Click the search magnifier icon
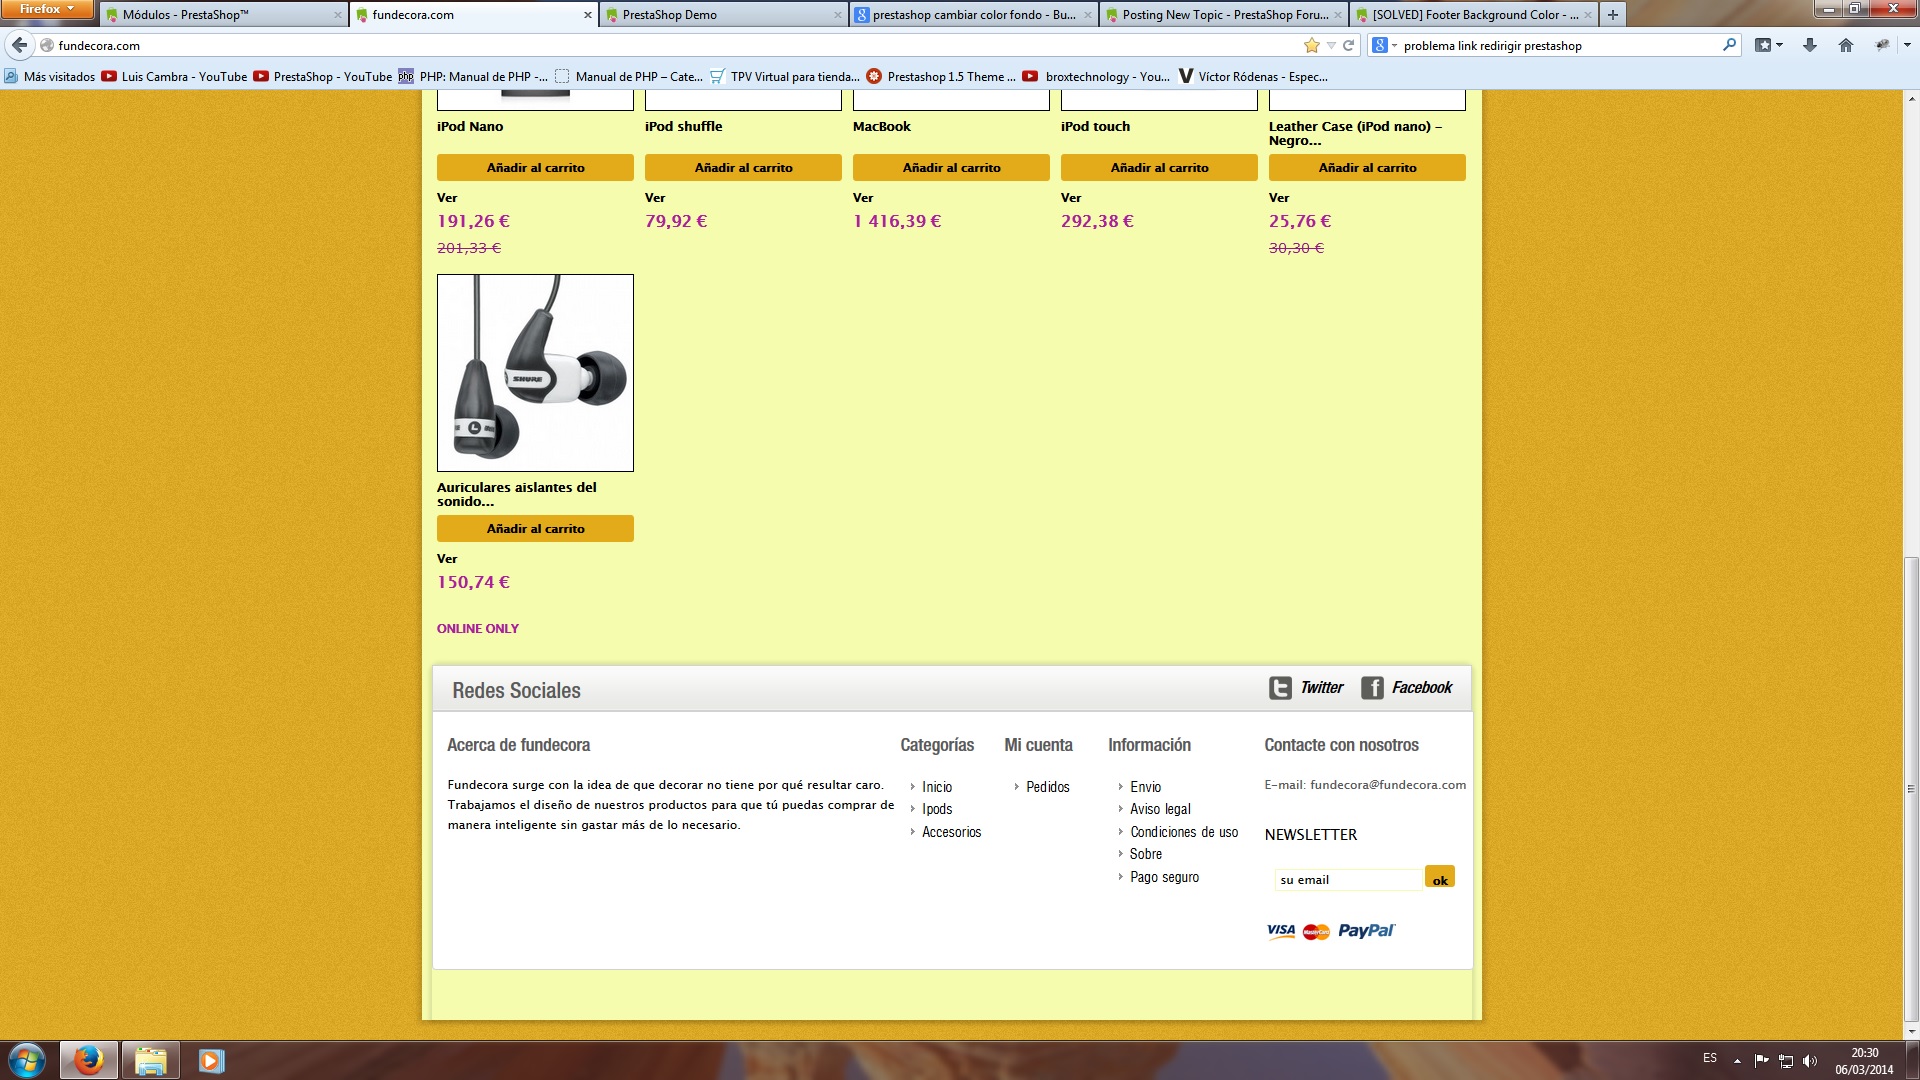 1729,45
